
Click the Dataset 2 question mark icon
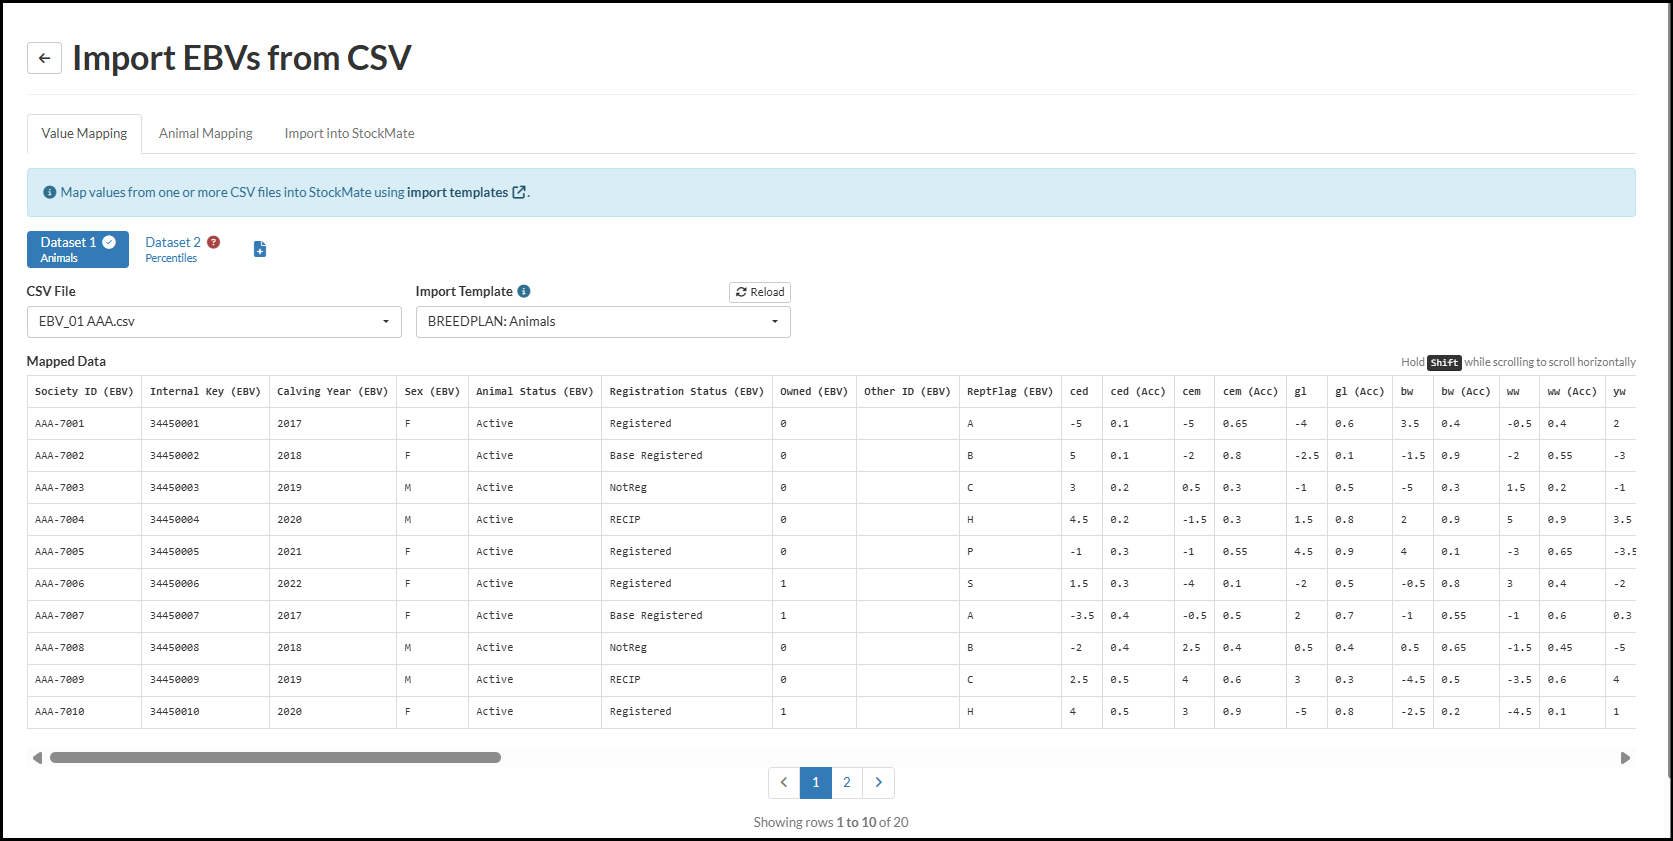coord(214,242)
